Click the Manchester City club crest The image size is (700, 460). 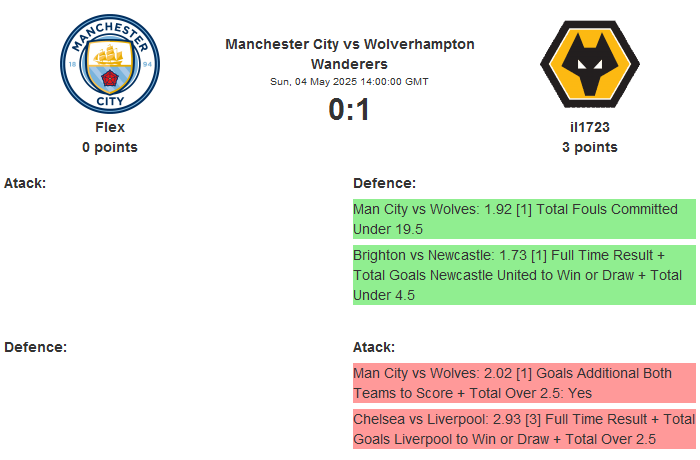pyautogui.click(x=110, y=62)
